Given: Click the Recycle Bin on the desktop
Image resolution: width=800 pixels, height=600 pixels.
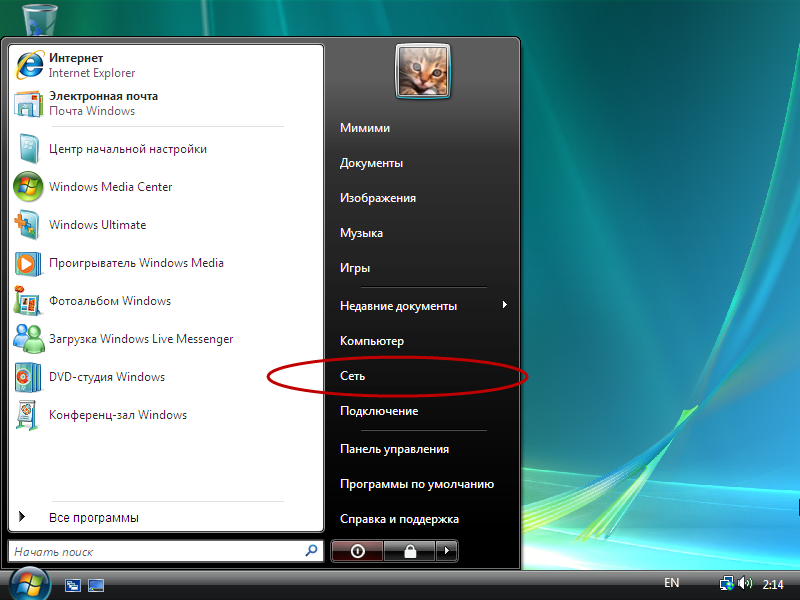Looking at the screenshot, I should point(39,19).
